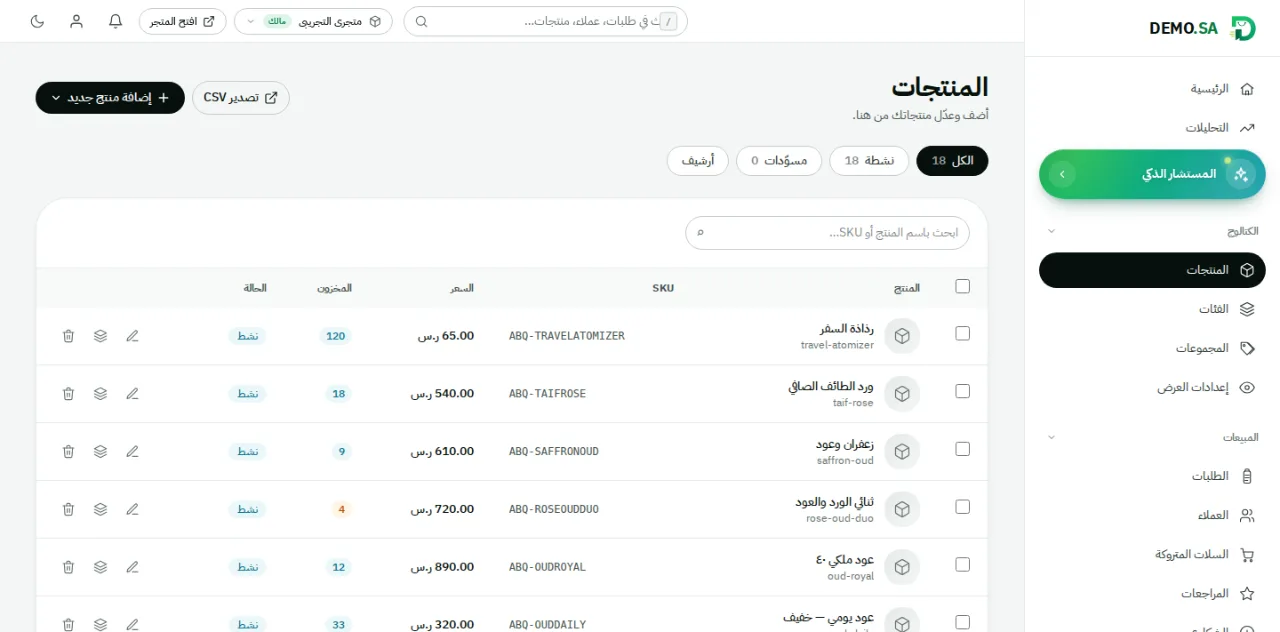Open إعدادات العرض in the sidebar
Image resolution: width=1280 pixels, height=632 pixels.
point(1152,387)
